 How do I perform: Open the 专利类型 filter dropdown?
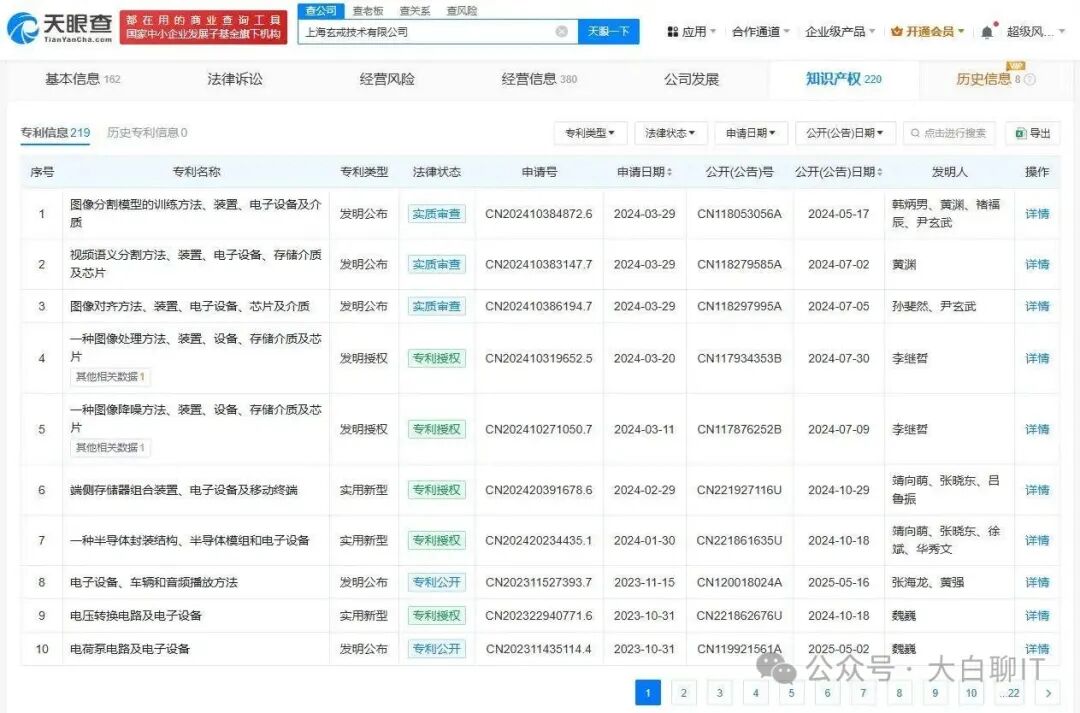pyautogui.click(x=588, y=133)
